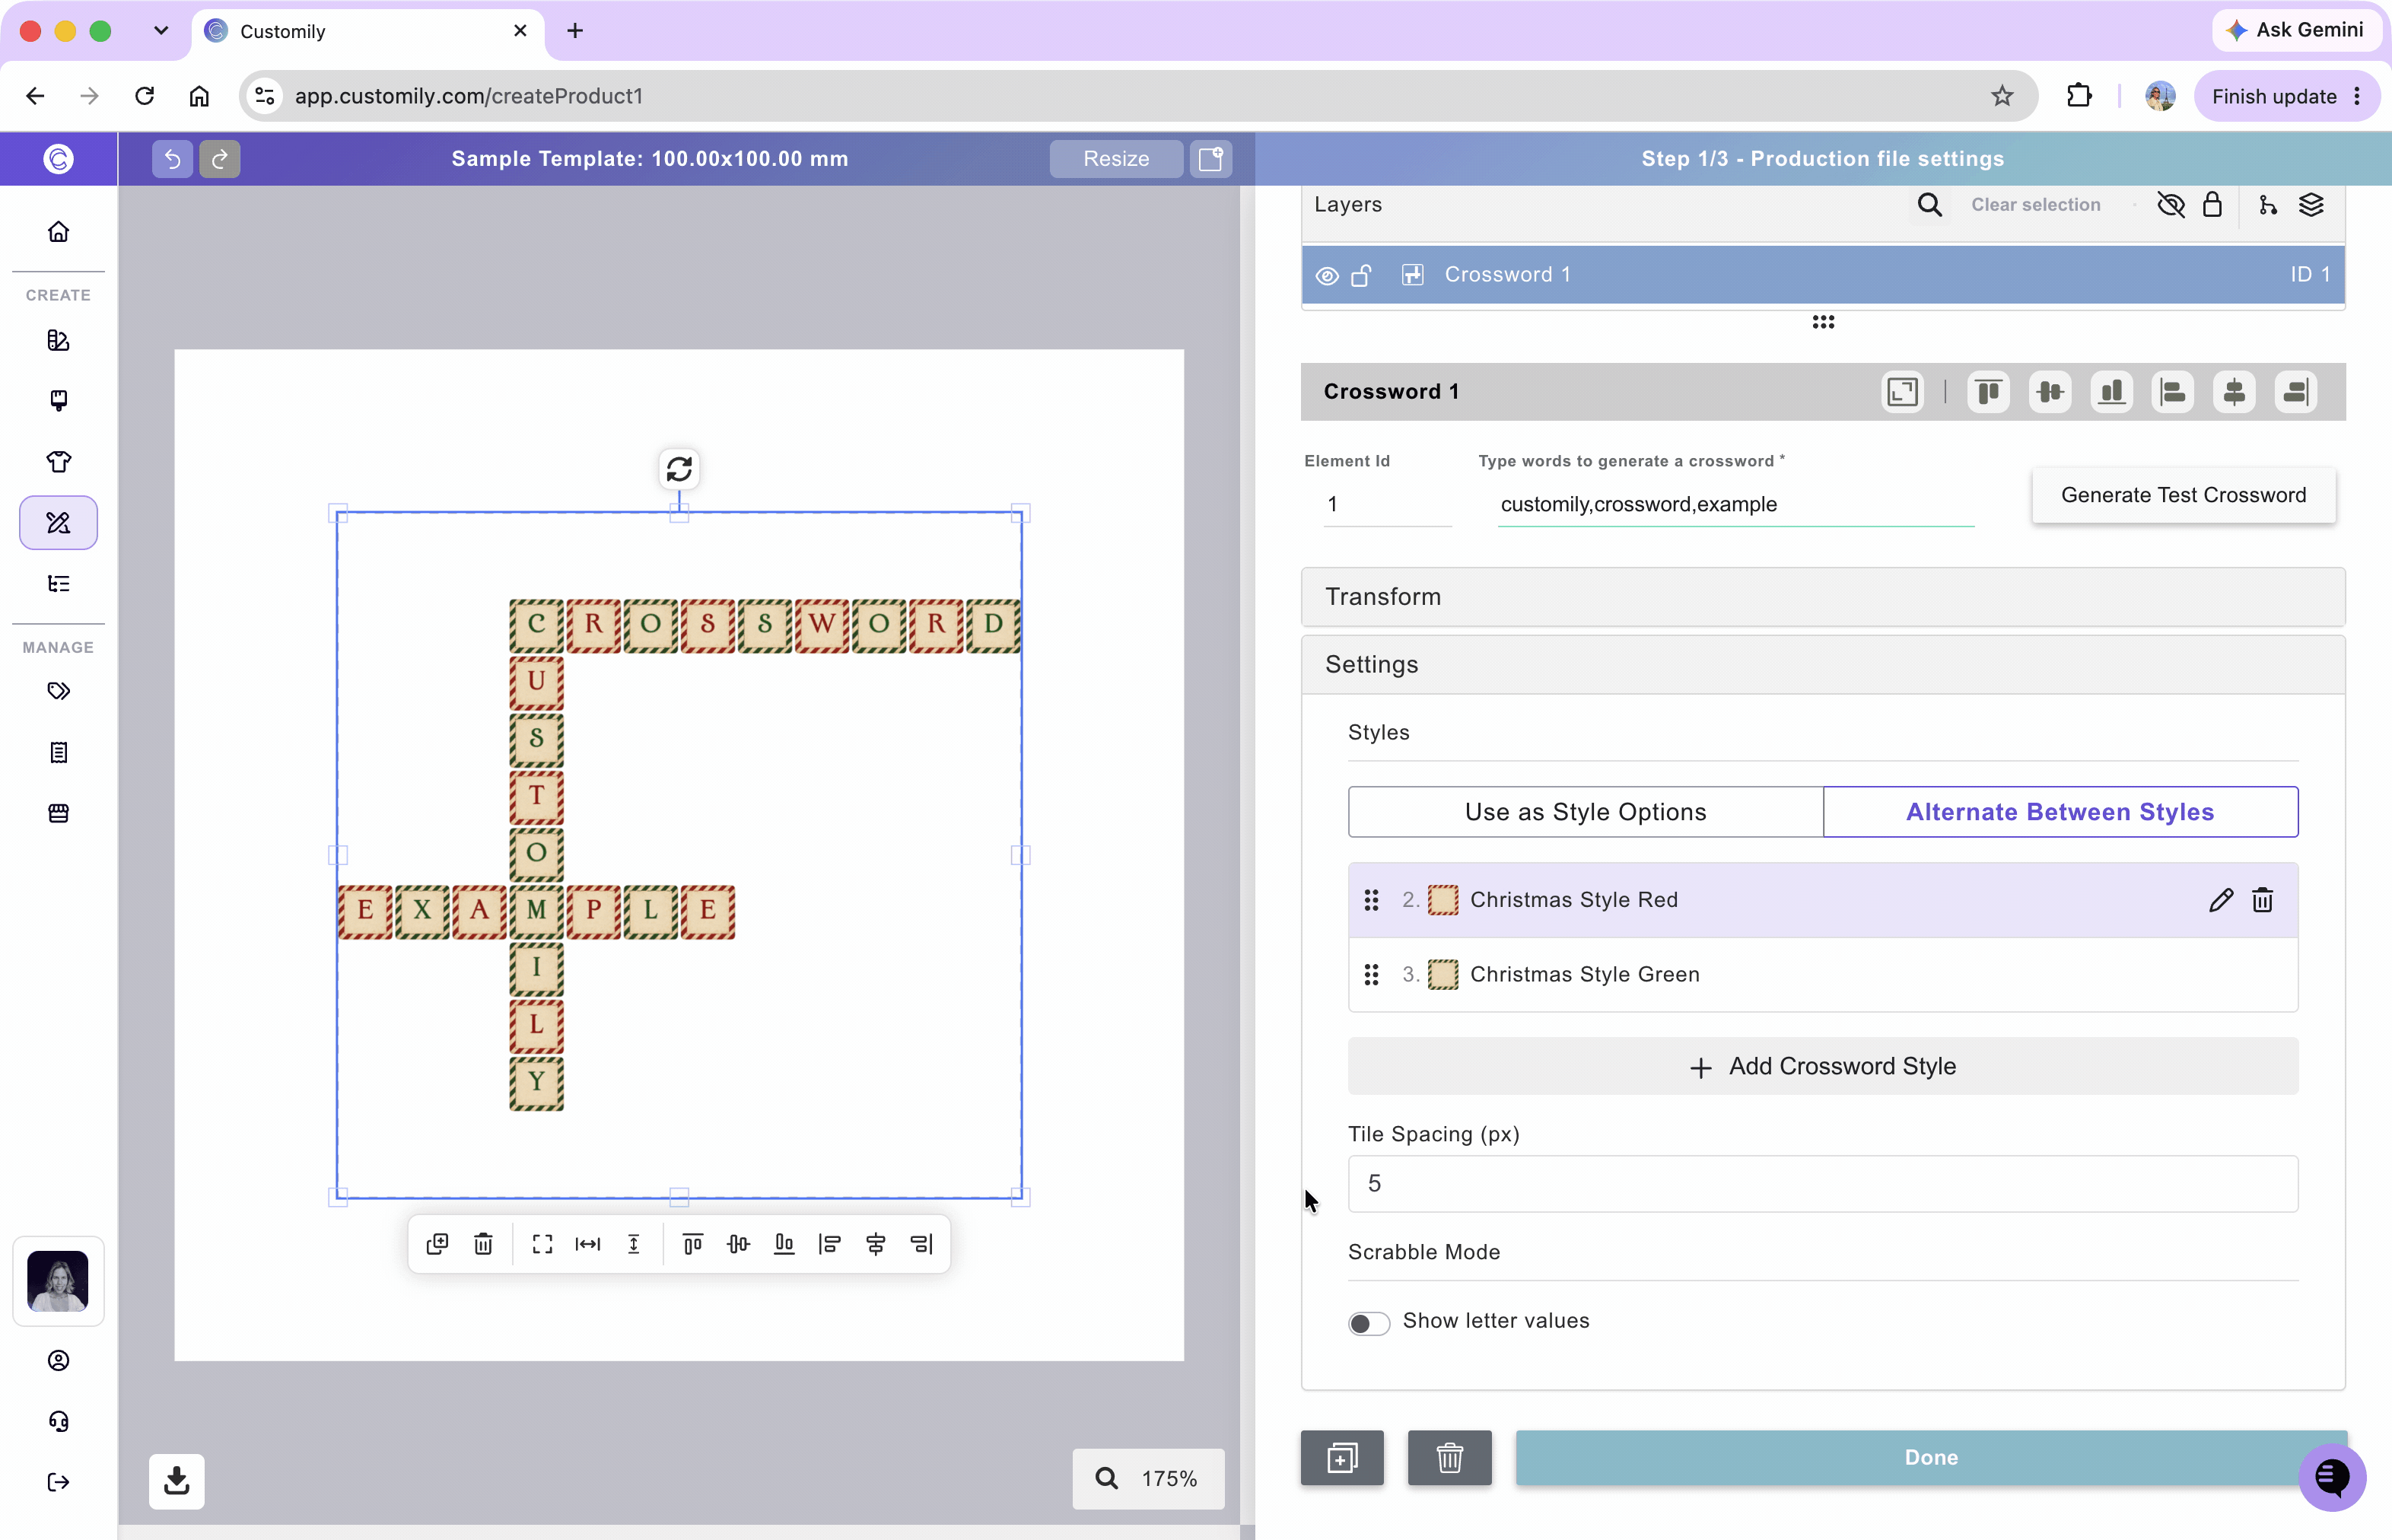Click the download icon at bottom left
The image size is (2392, 1540).
[x=177, y=1481]
